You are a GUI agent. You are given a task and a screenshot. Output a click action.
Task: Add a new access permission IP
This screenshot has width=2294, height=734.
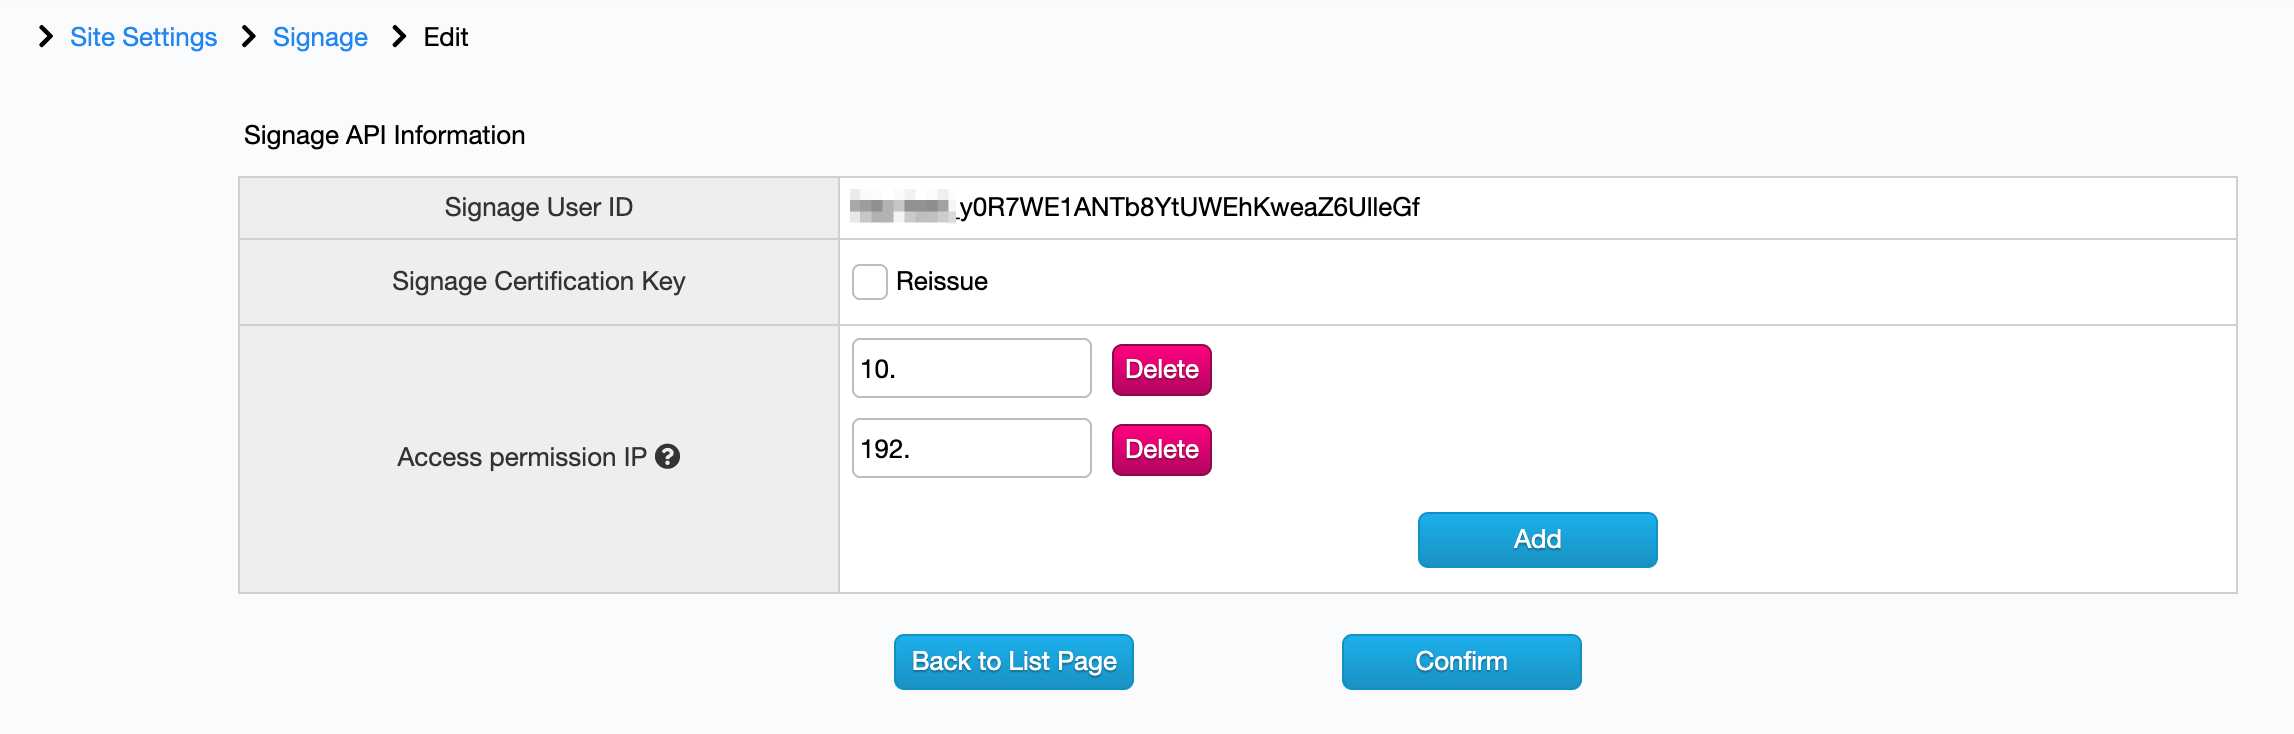click(1537, 540)
